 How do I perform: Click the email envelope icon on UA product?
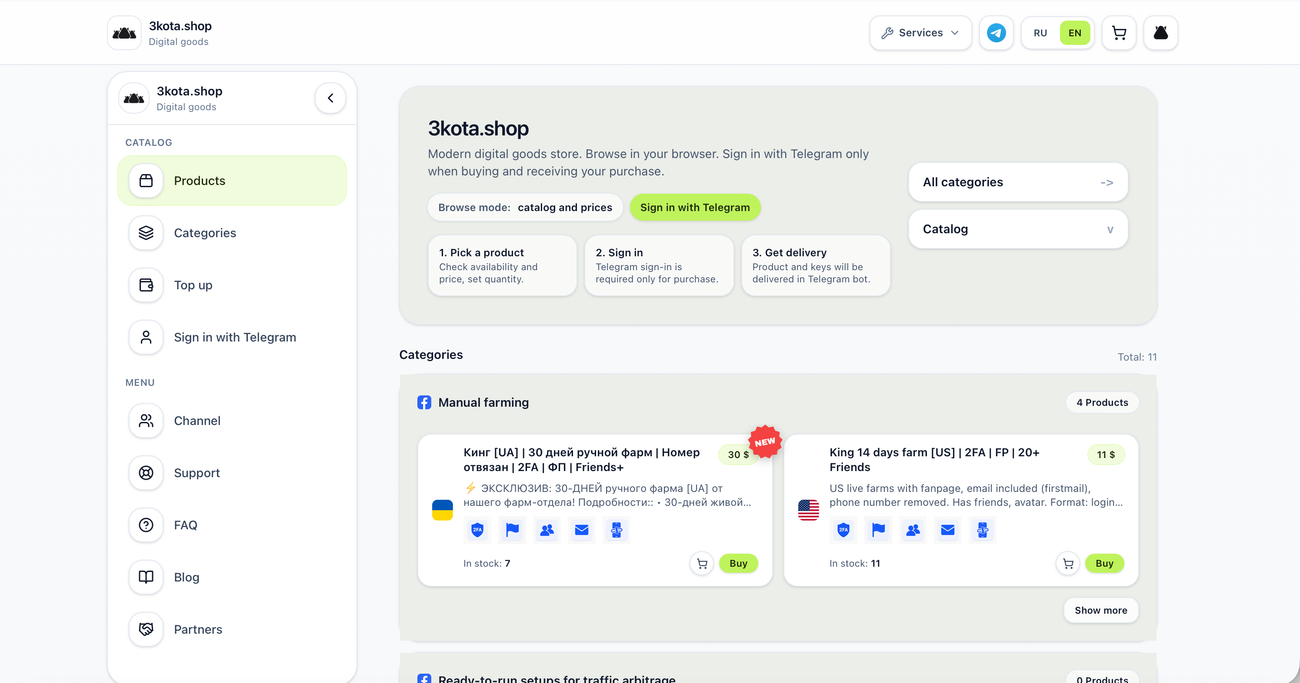point(582,530)
